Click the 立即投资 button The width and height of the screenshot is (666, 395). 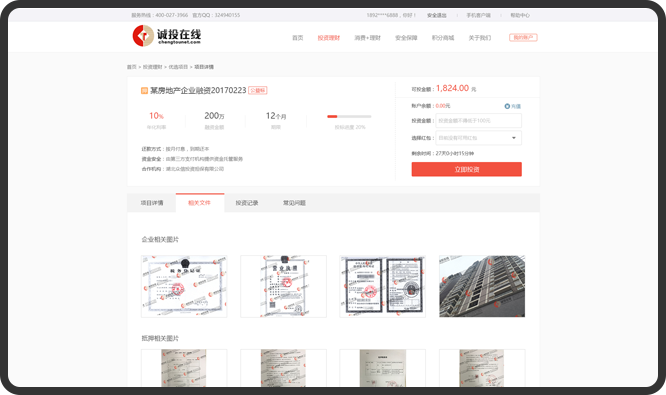[x=466, y=169]
